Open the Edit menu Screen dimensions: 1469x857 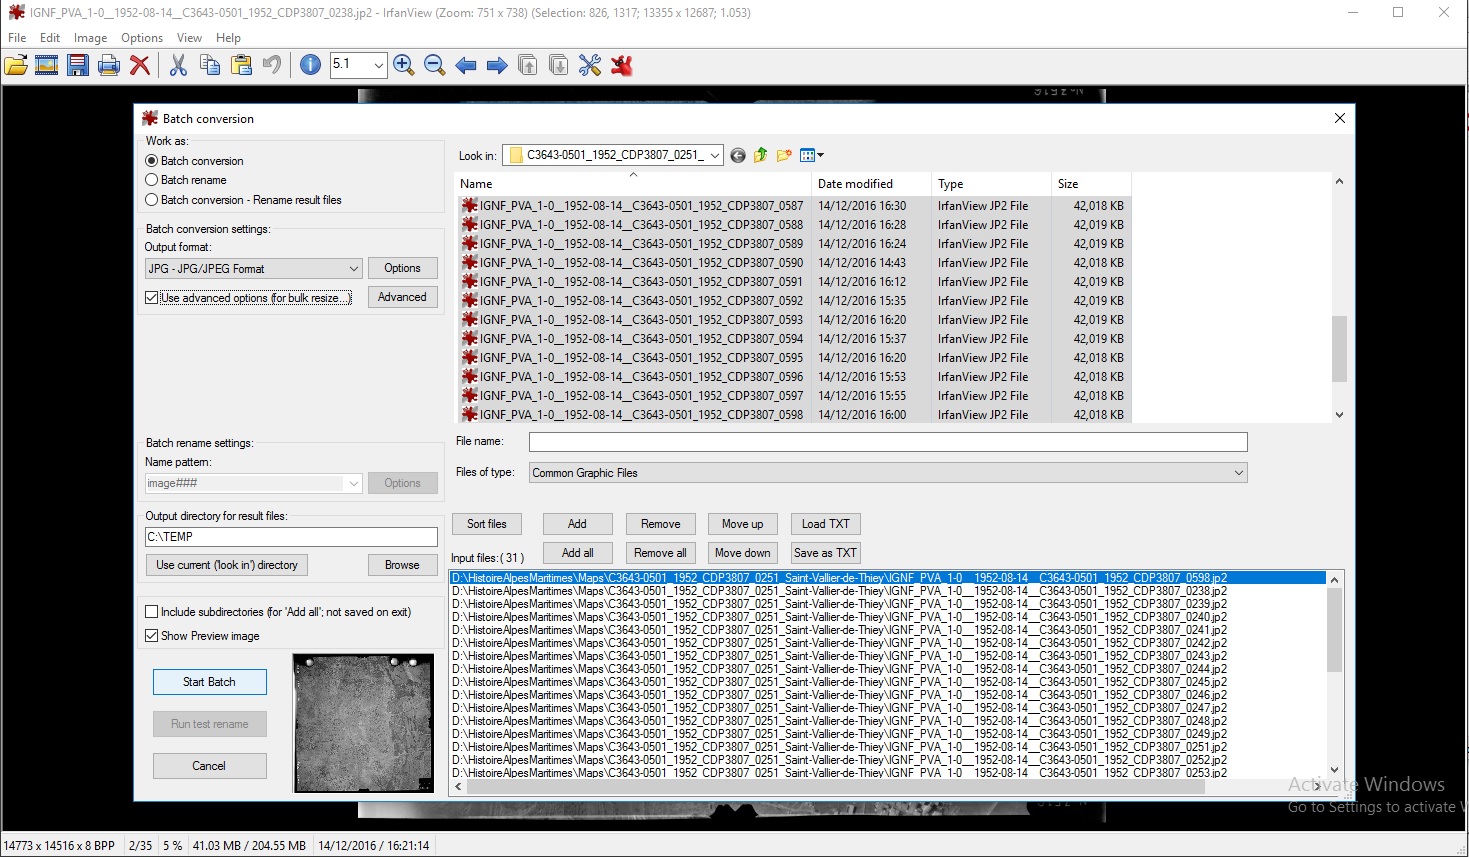(x=50, y=38)
